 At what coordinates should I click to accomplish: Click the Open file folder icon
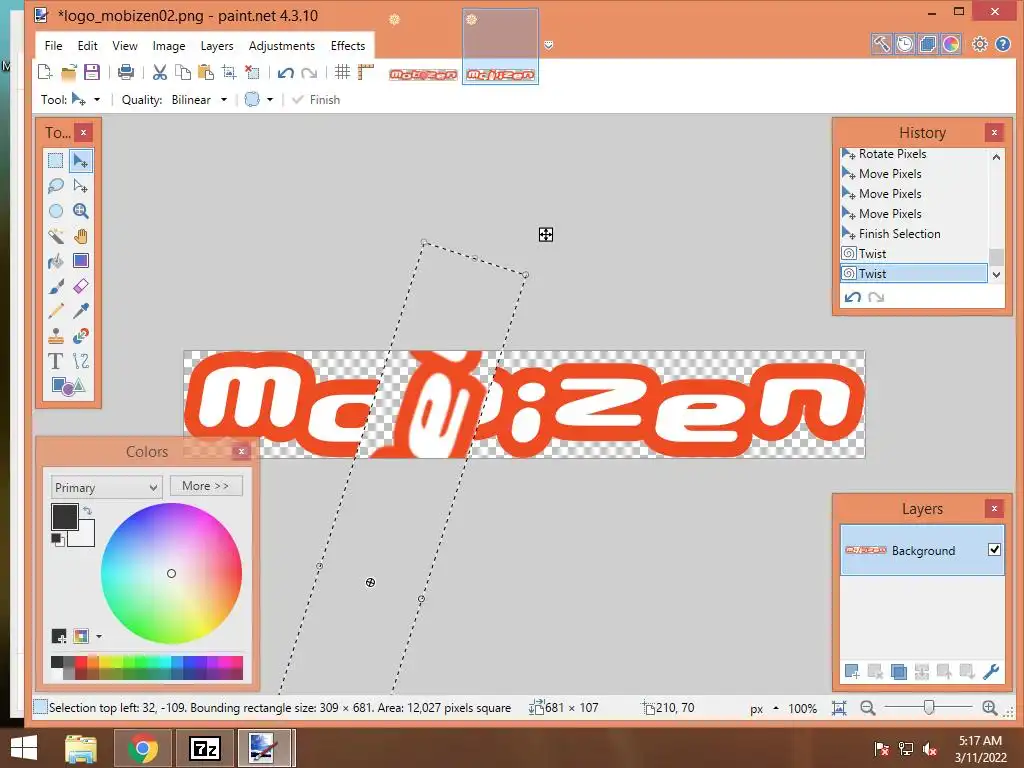point(69,72)
